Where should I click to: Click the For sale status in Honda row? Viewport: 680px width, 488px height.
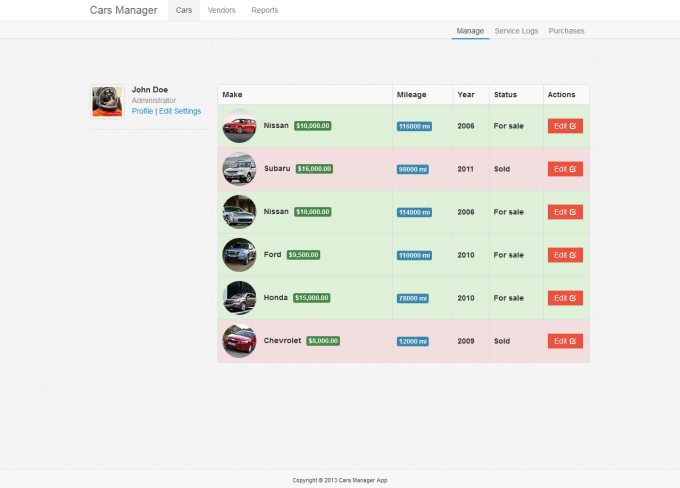[509, 298]
